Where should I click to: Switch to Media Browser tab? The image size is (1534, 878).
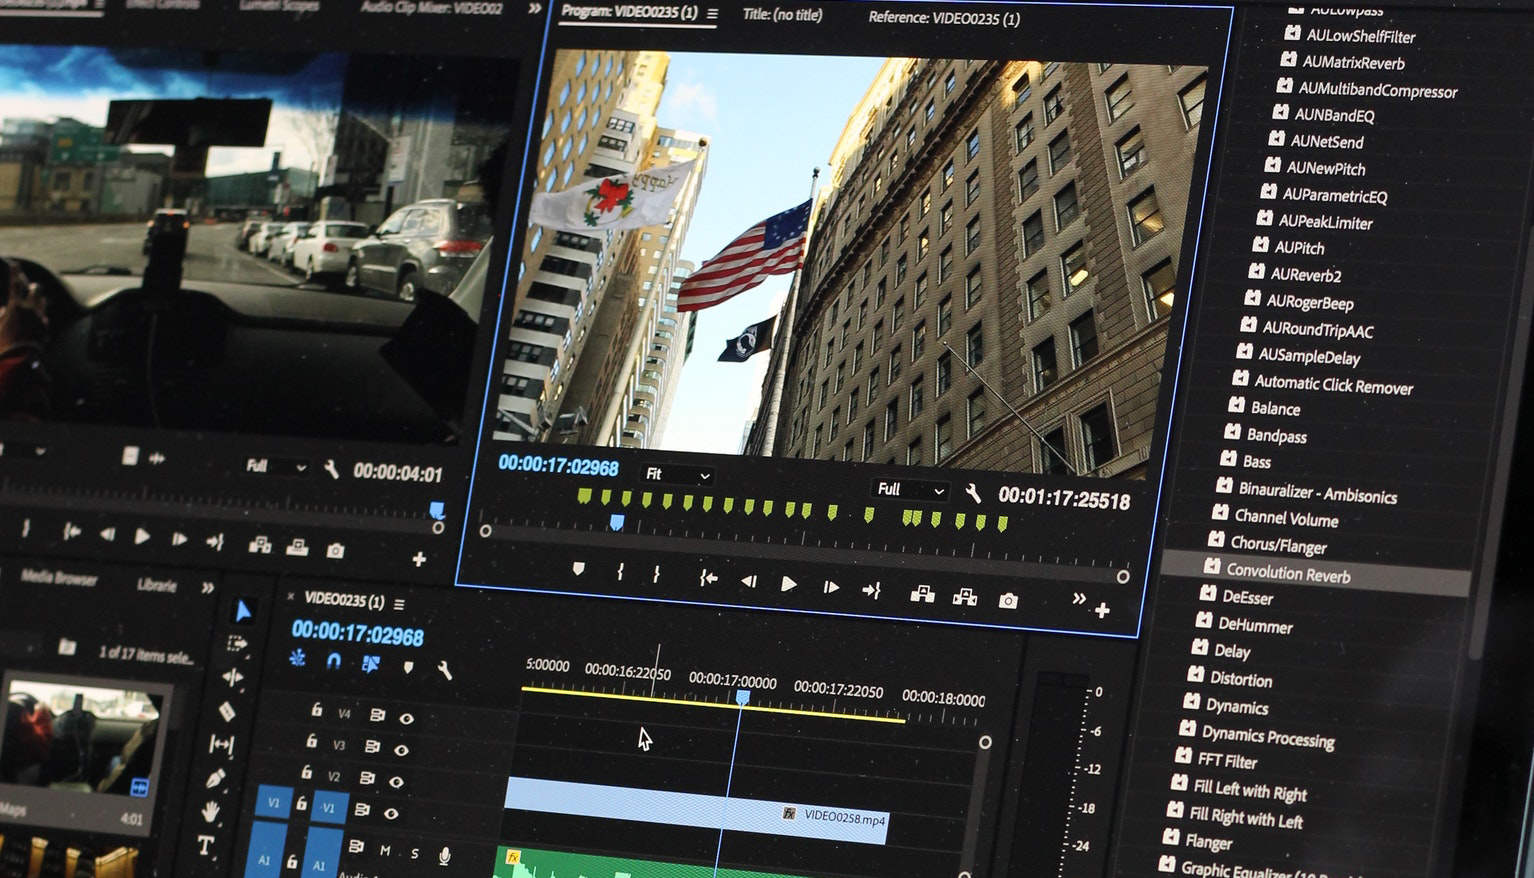point(59,578)
